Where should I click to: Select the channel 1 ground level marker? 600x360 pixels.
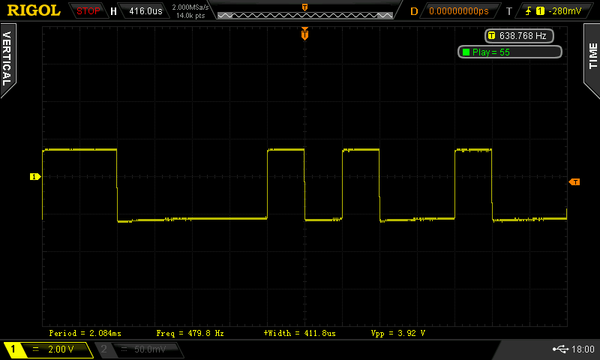click(35, 176)
